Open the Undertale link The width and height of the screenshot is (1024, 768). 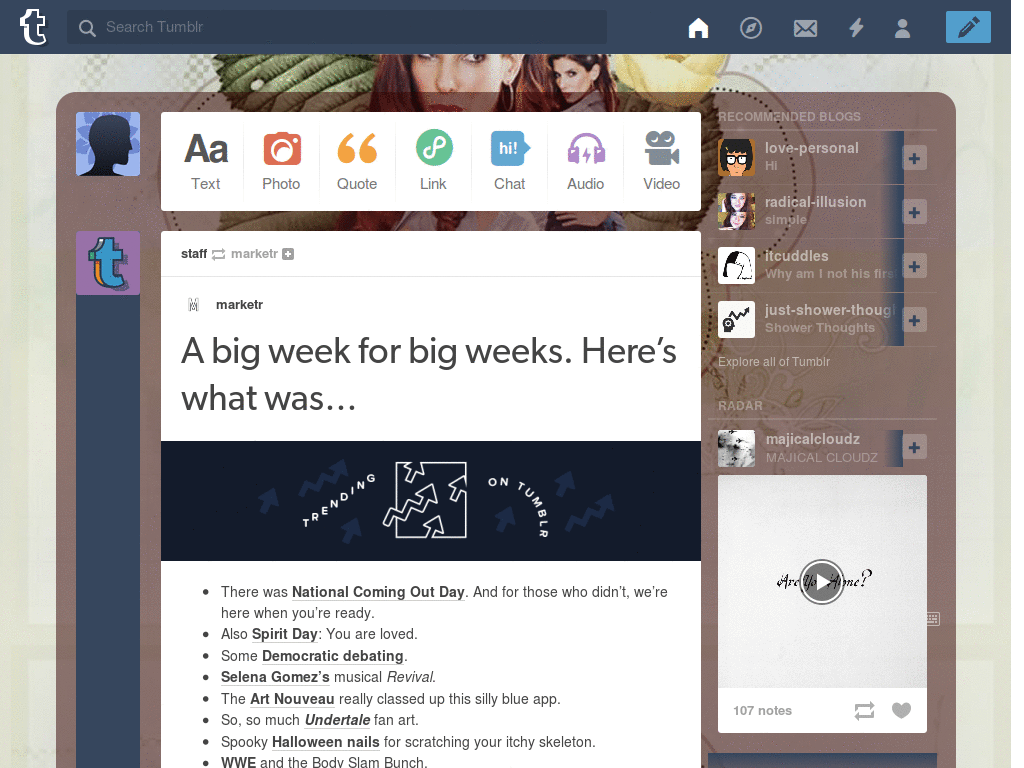click(338, 720)
